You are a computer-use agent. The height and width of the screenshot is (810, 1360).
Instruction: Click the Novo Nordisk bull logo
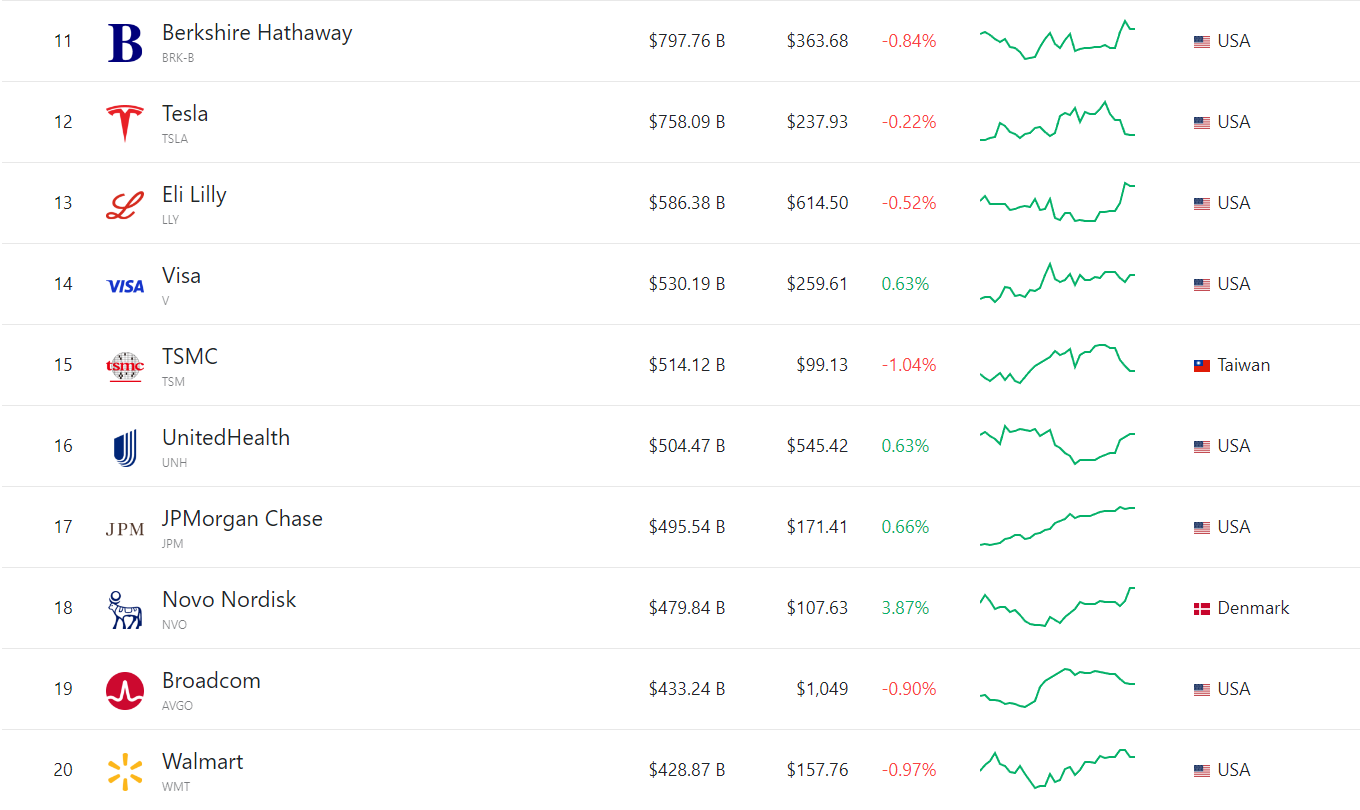point(125,609)
